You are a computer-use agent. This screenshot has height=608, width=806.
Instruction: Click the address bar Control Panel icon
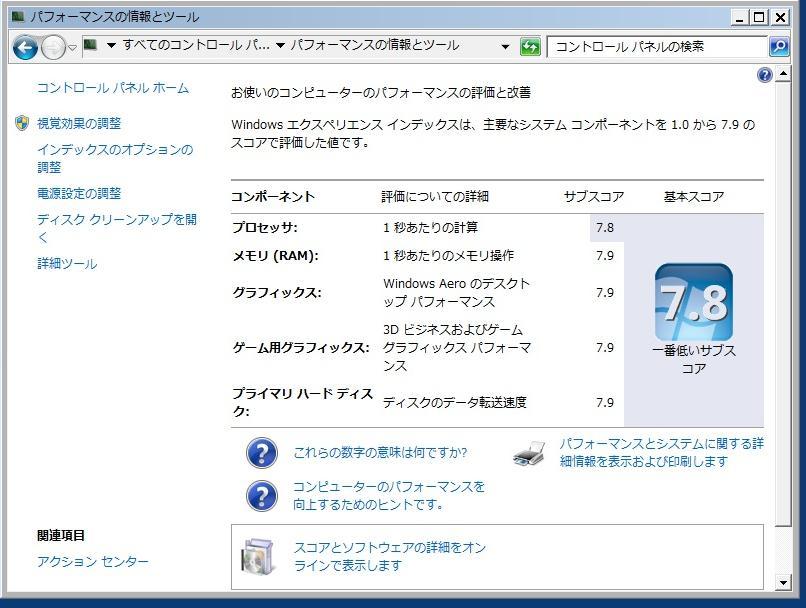point(90,45)
